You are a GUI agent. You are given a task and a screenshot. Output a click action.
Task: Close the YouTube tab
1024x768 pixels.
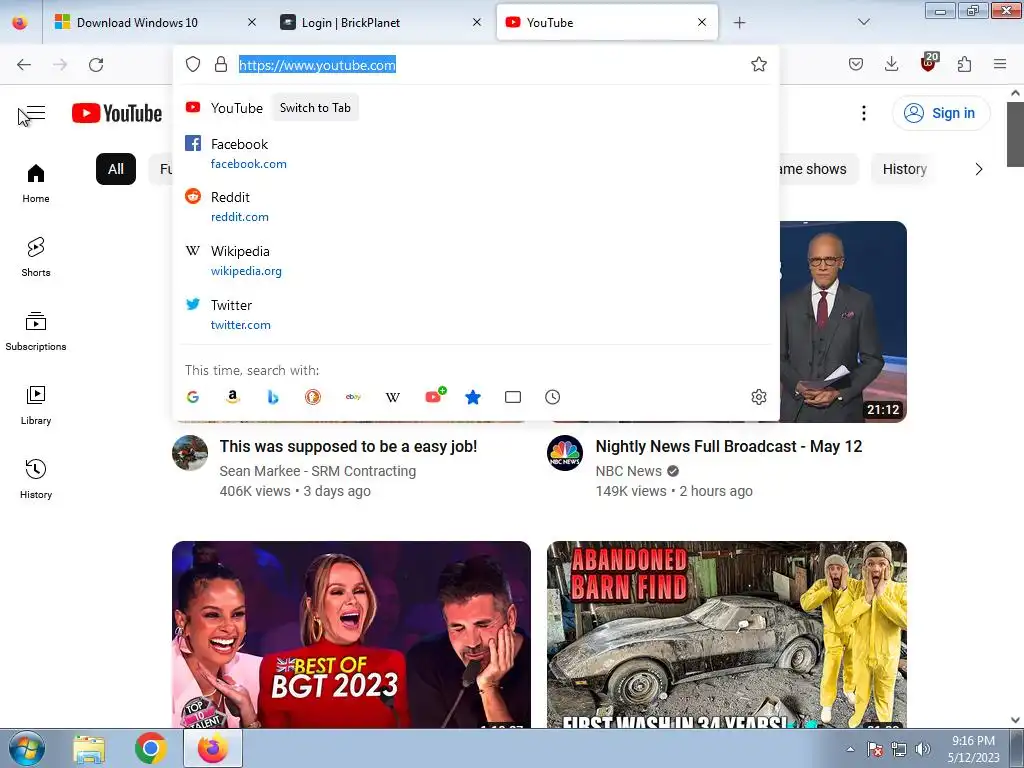[x=701, y=22]
